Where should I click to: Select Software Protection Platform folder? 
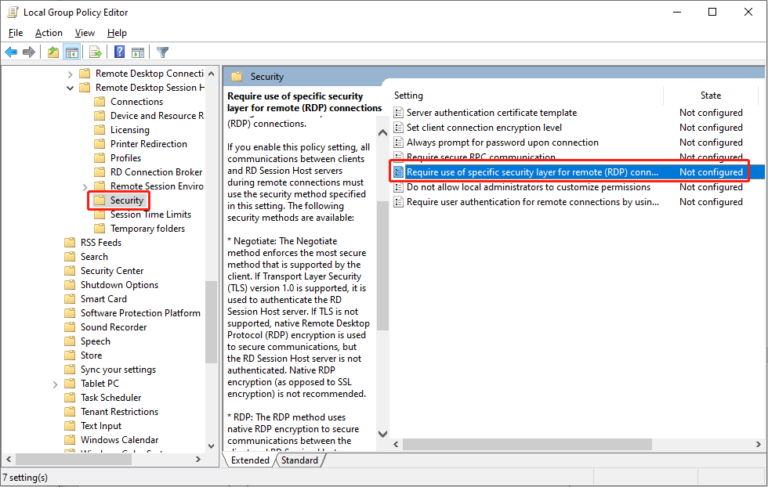pyautogui.click(x=140, y=313)
